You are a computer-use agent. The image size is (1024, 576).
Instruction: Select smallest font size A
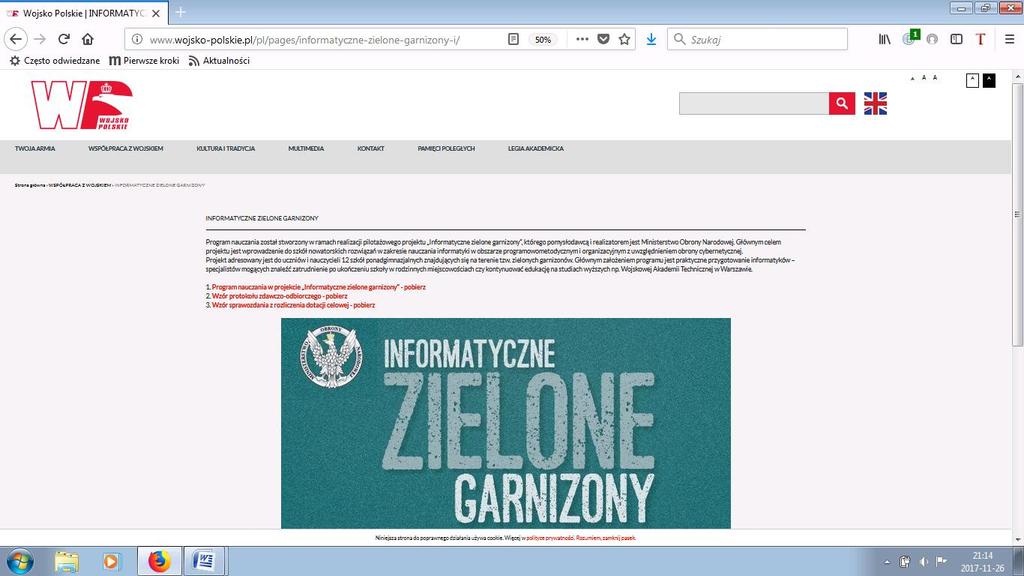pyautogui.click(x=912, y=78)
